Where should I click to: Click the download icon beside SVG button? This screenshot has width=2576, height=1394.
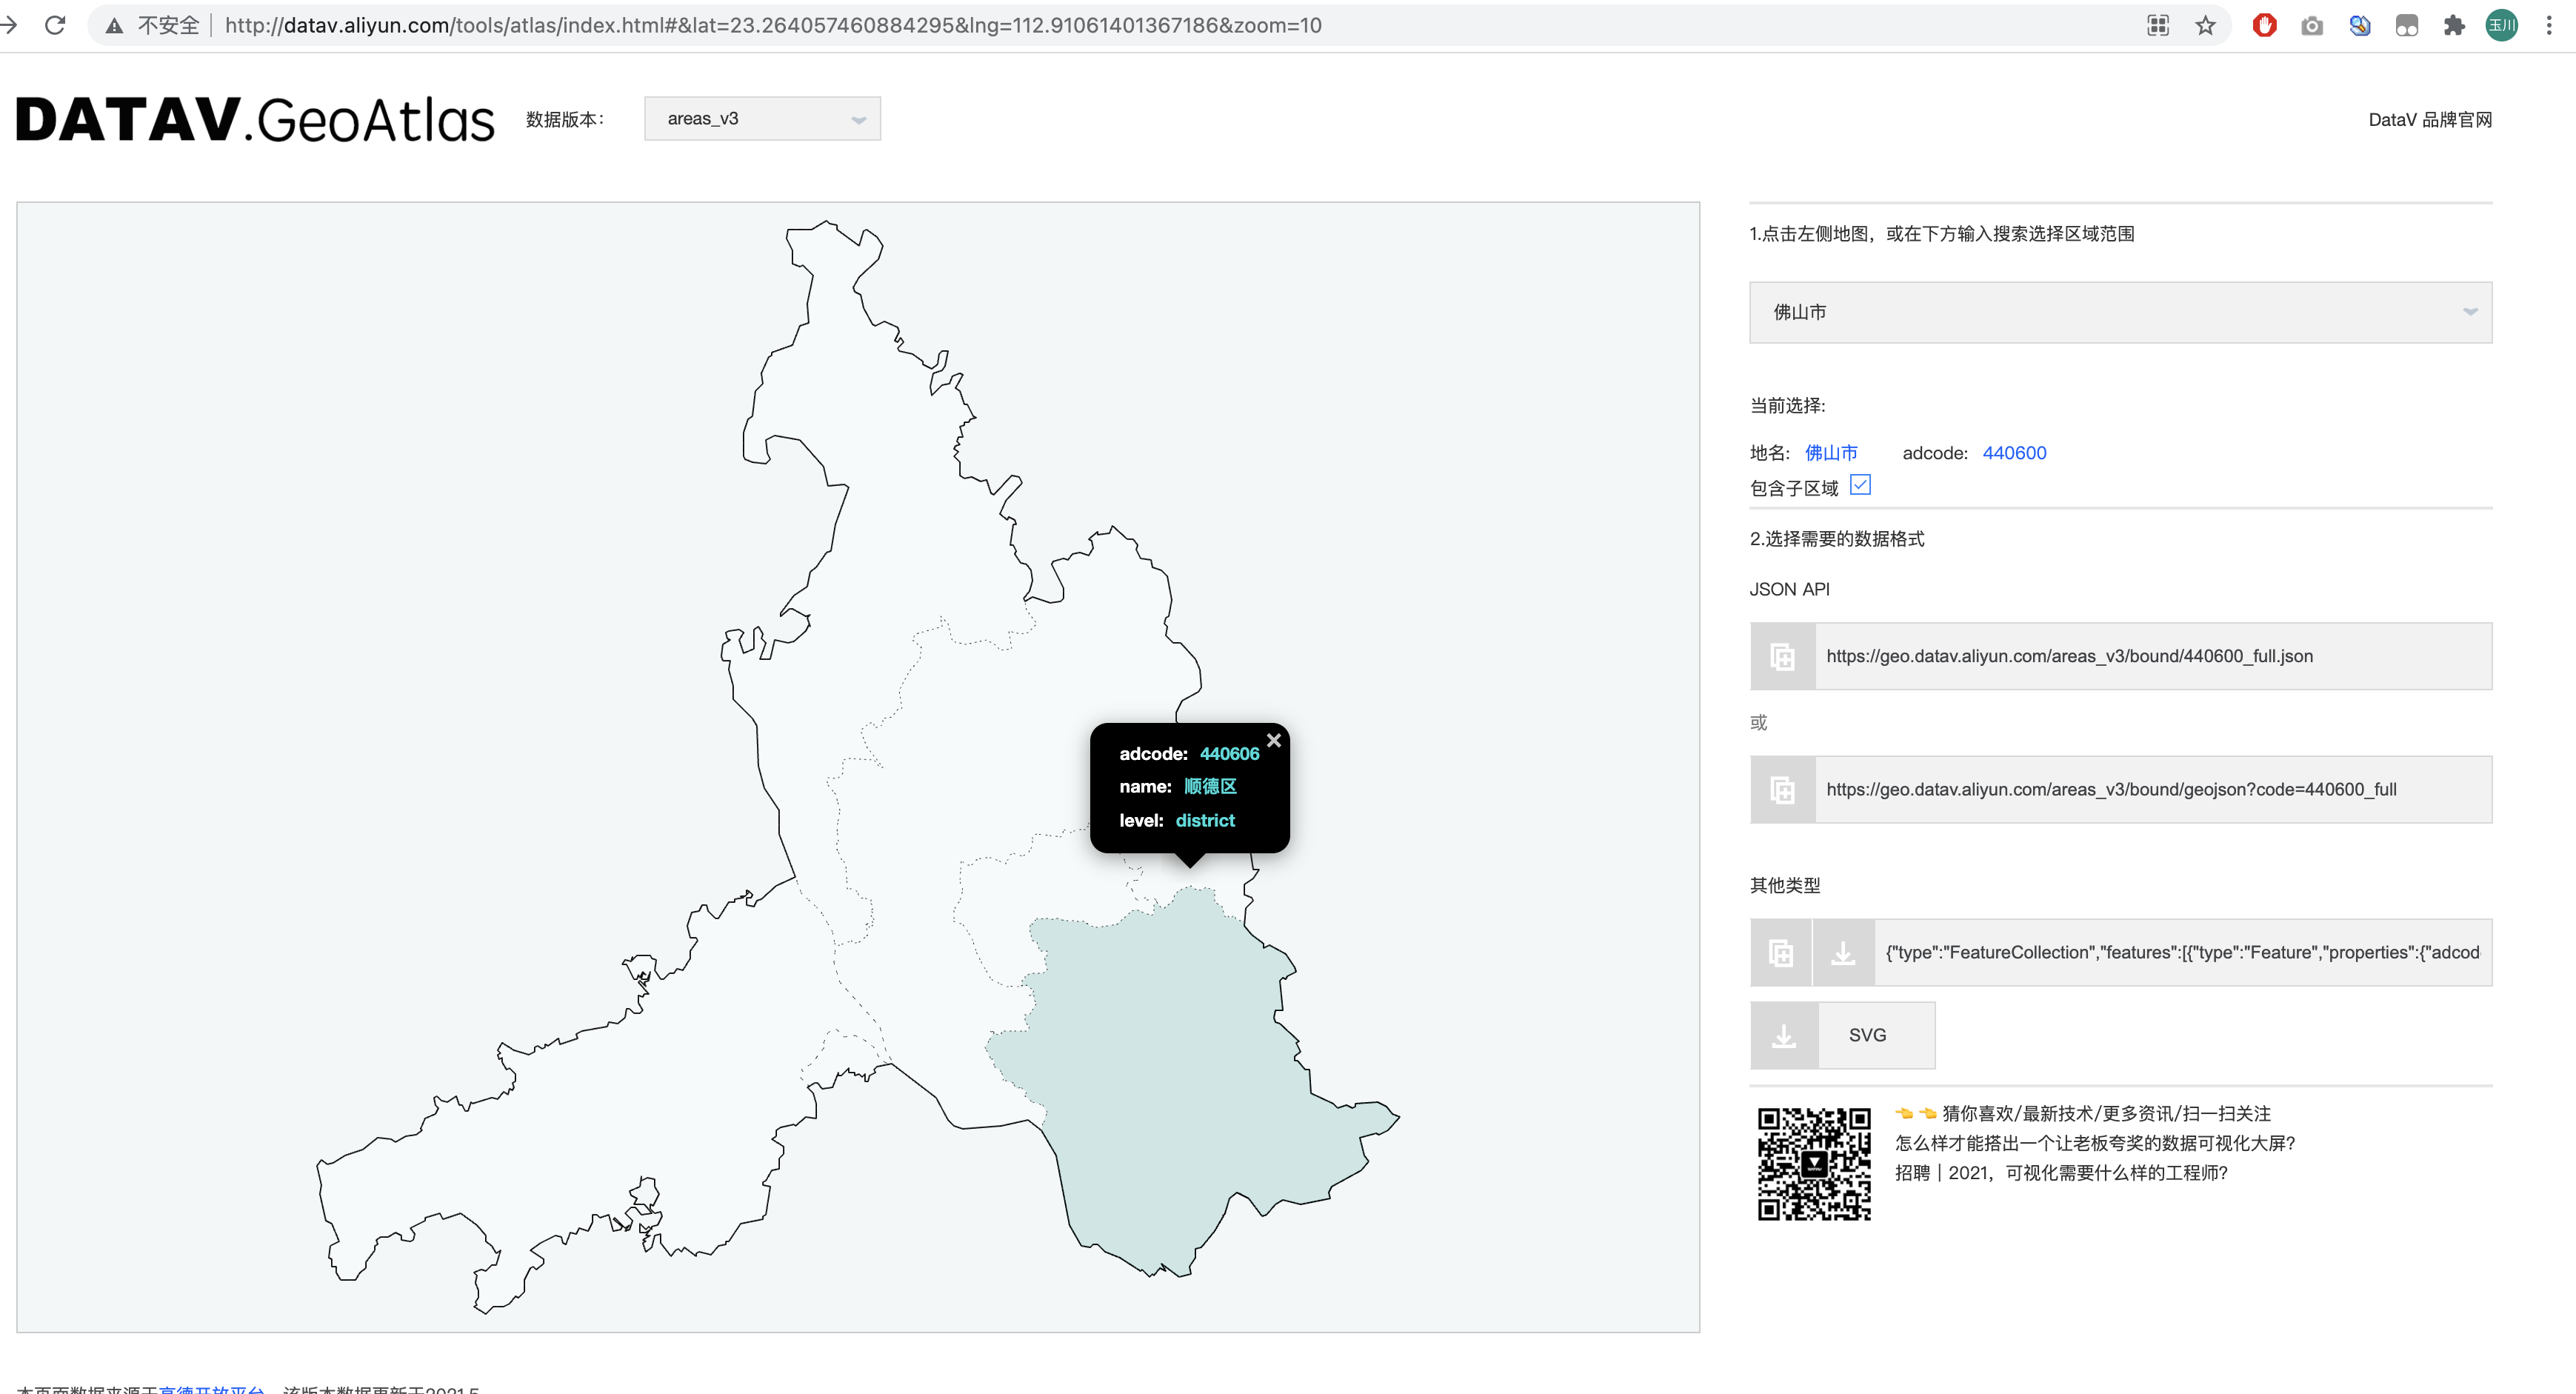coord(1784,1035)
